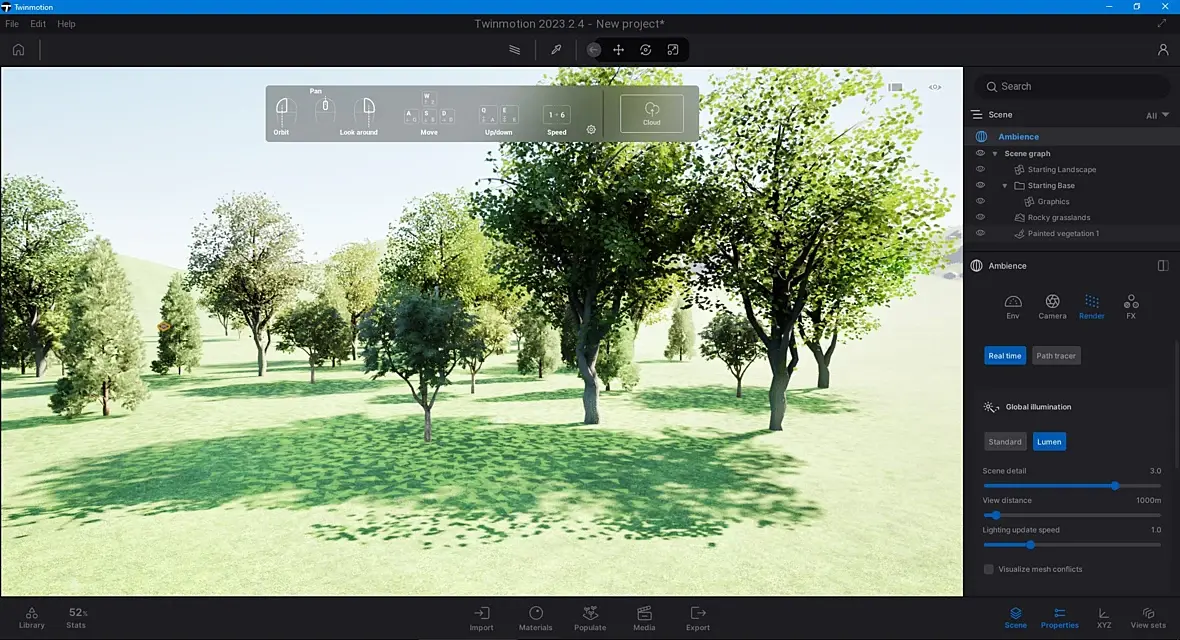Image resolution: width=1180 pixels, height=640 pixels.
Task: Select the translate move gizmo tool
Action: click(619, 50)
